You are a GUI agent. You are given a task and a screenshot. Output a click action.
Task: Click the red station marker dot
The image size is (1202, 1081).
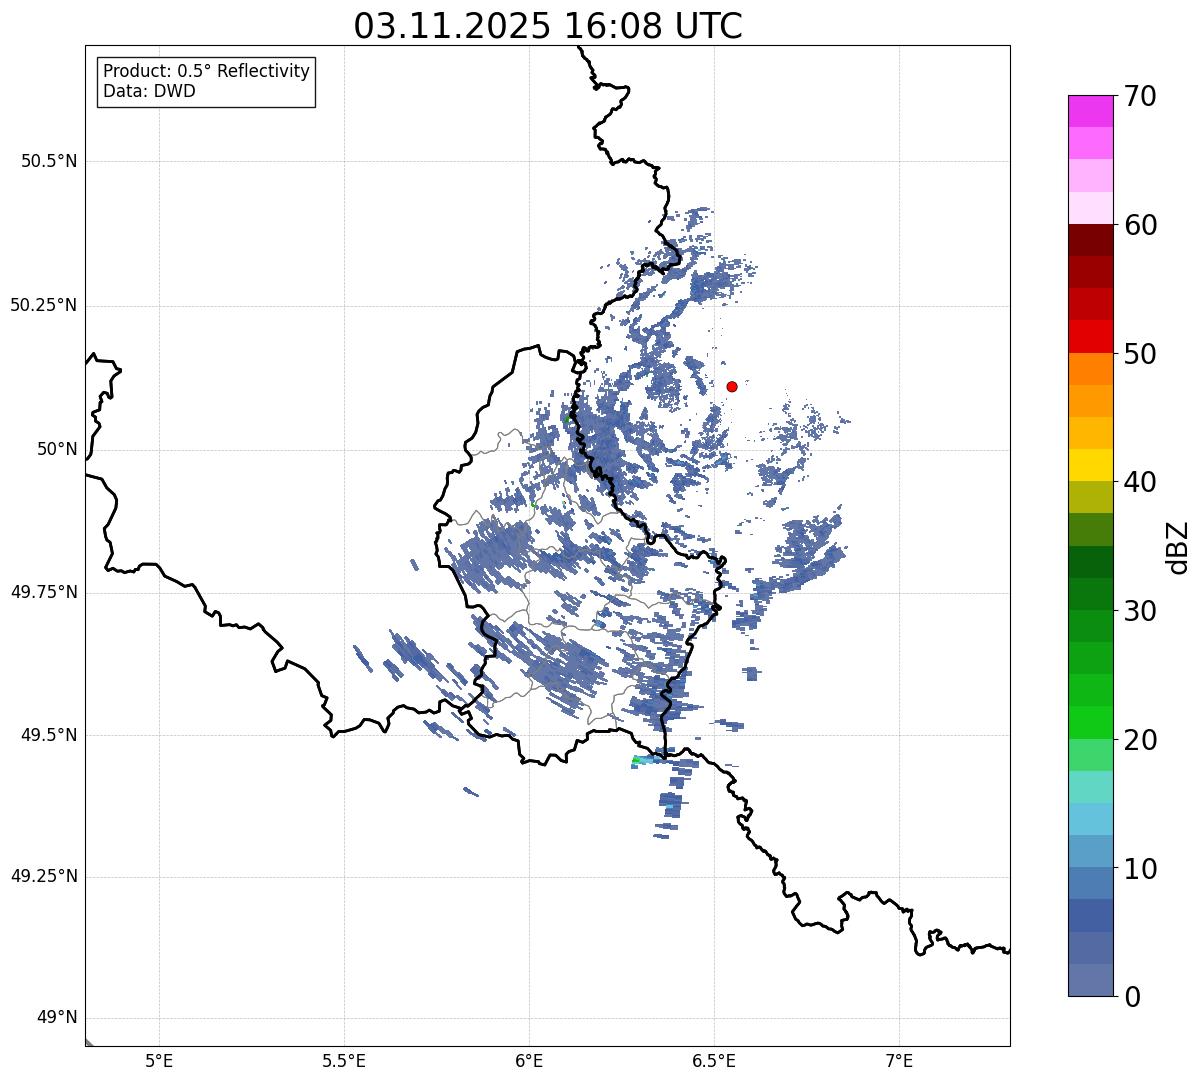[732, 386]
